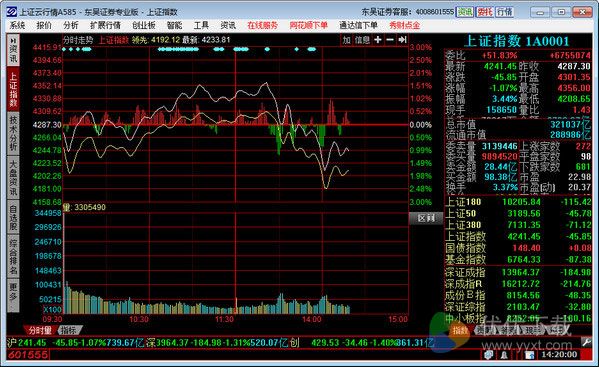
Task: Click the plus zoom icon above the chart
Action: point(377,40)
